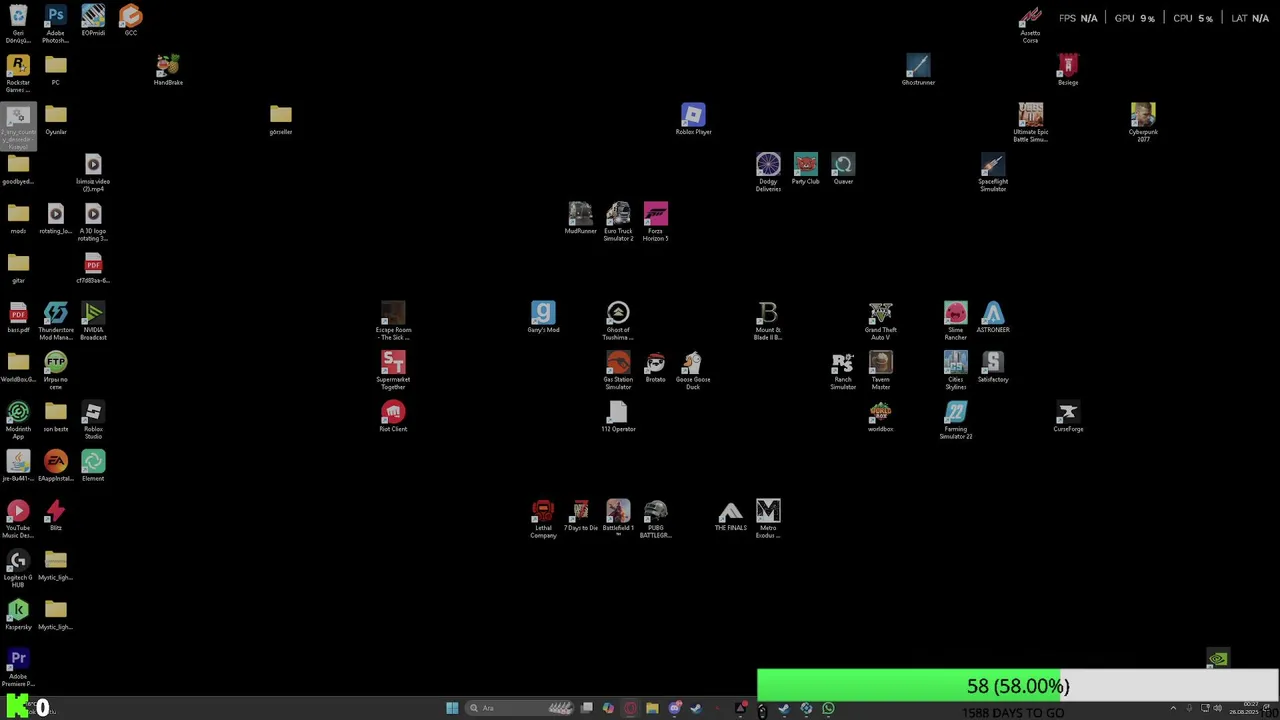Select the Dodgy Deliveries icon
1280x720 pixels.
pos(768,173)
